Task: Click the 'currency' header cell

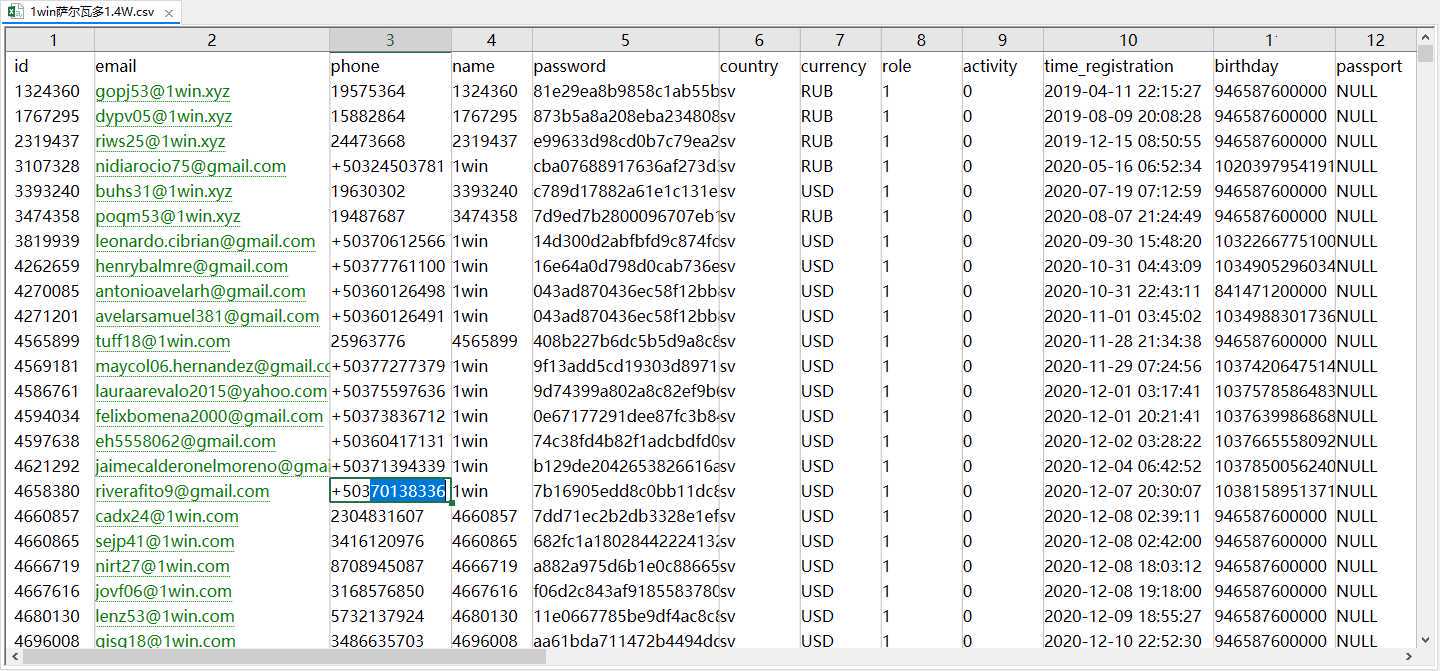Action: (x=840, y=66)
